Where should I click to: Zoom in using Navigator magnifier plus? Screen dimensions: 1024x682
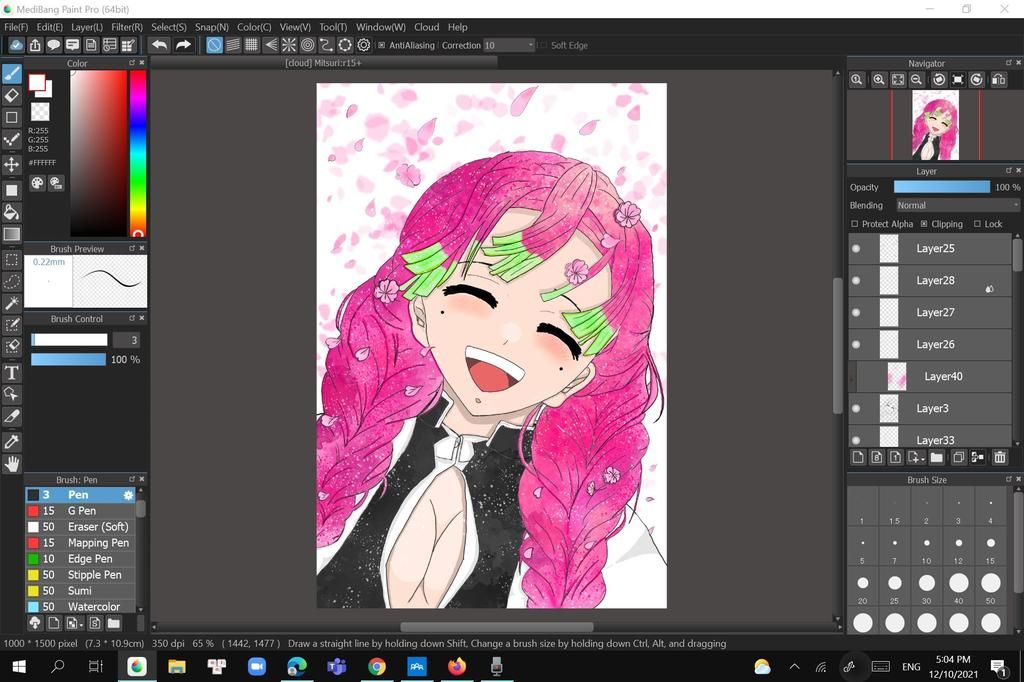[879, 80]
